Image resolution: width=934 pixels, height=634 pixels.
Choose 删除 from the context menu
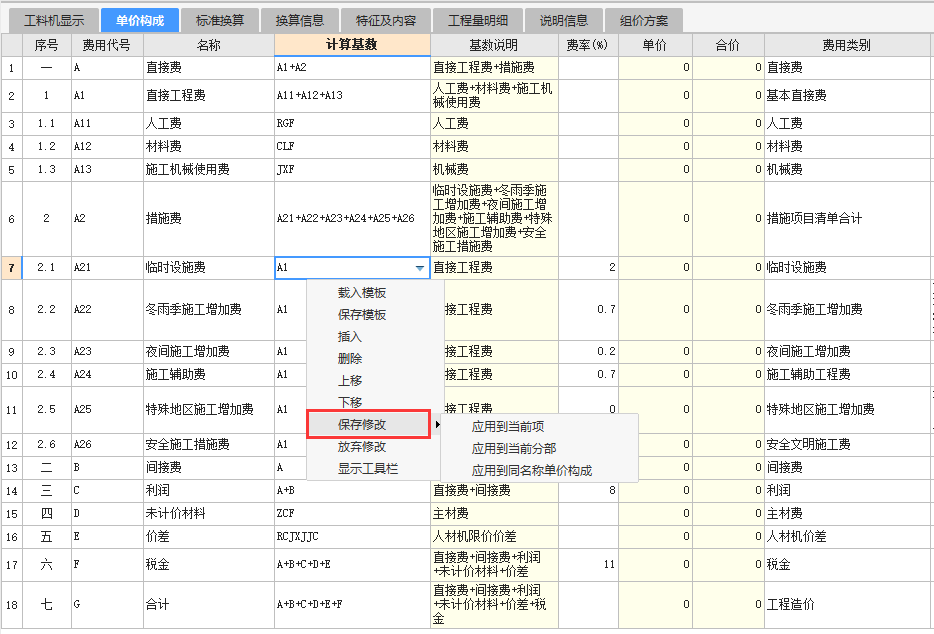point(350,359)
